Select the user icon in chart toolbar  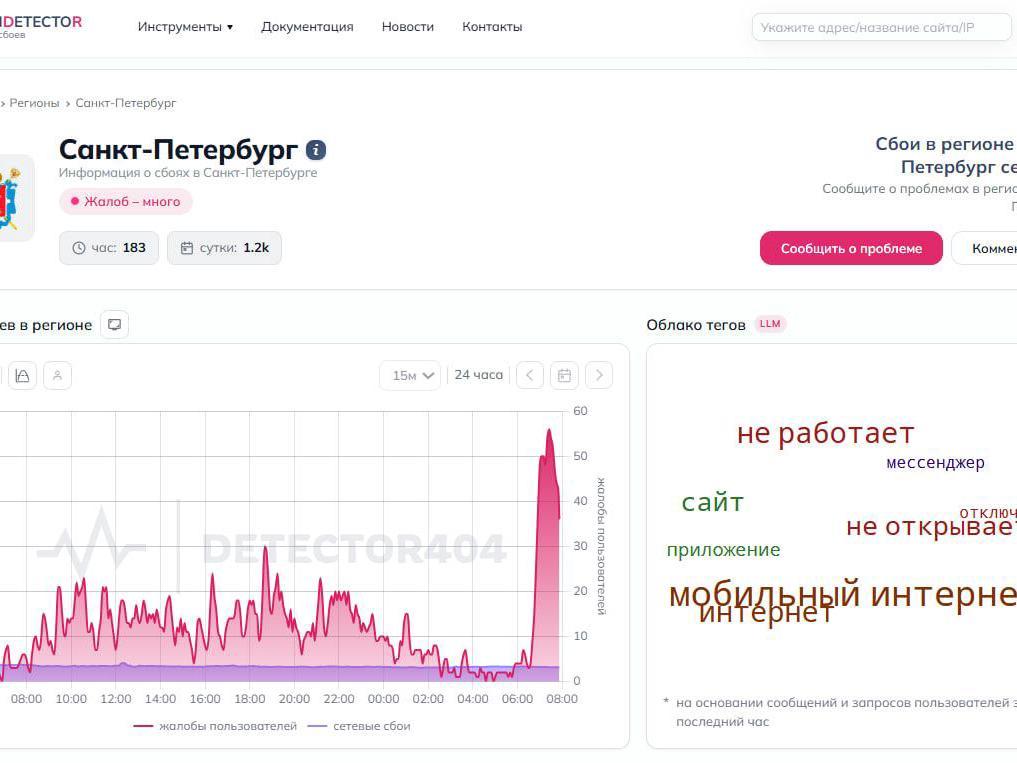[58, 376]
